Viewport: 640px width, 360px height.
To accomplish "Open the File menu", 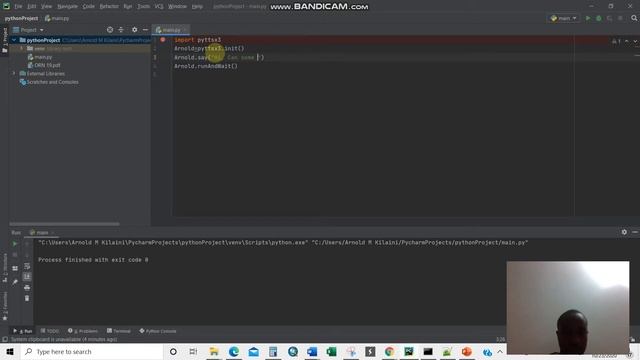I will click(18, 7).
